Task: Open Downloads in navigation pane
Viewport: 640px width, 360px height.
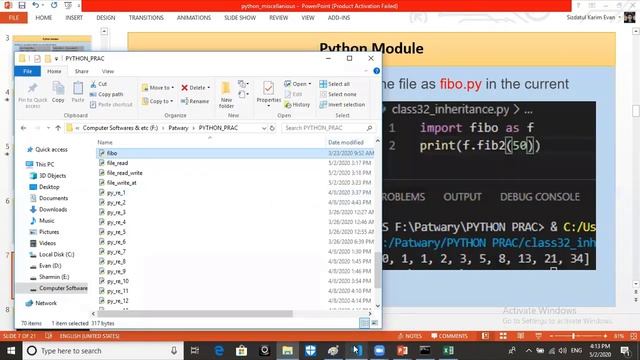Action: [x=53, y=209]
